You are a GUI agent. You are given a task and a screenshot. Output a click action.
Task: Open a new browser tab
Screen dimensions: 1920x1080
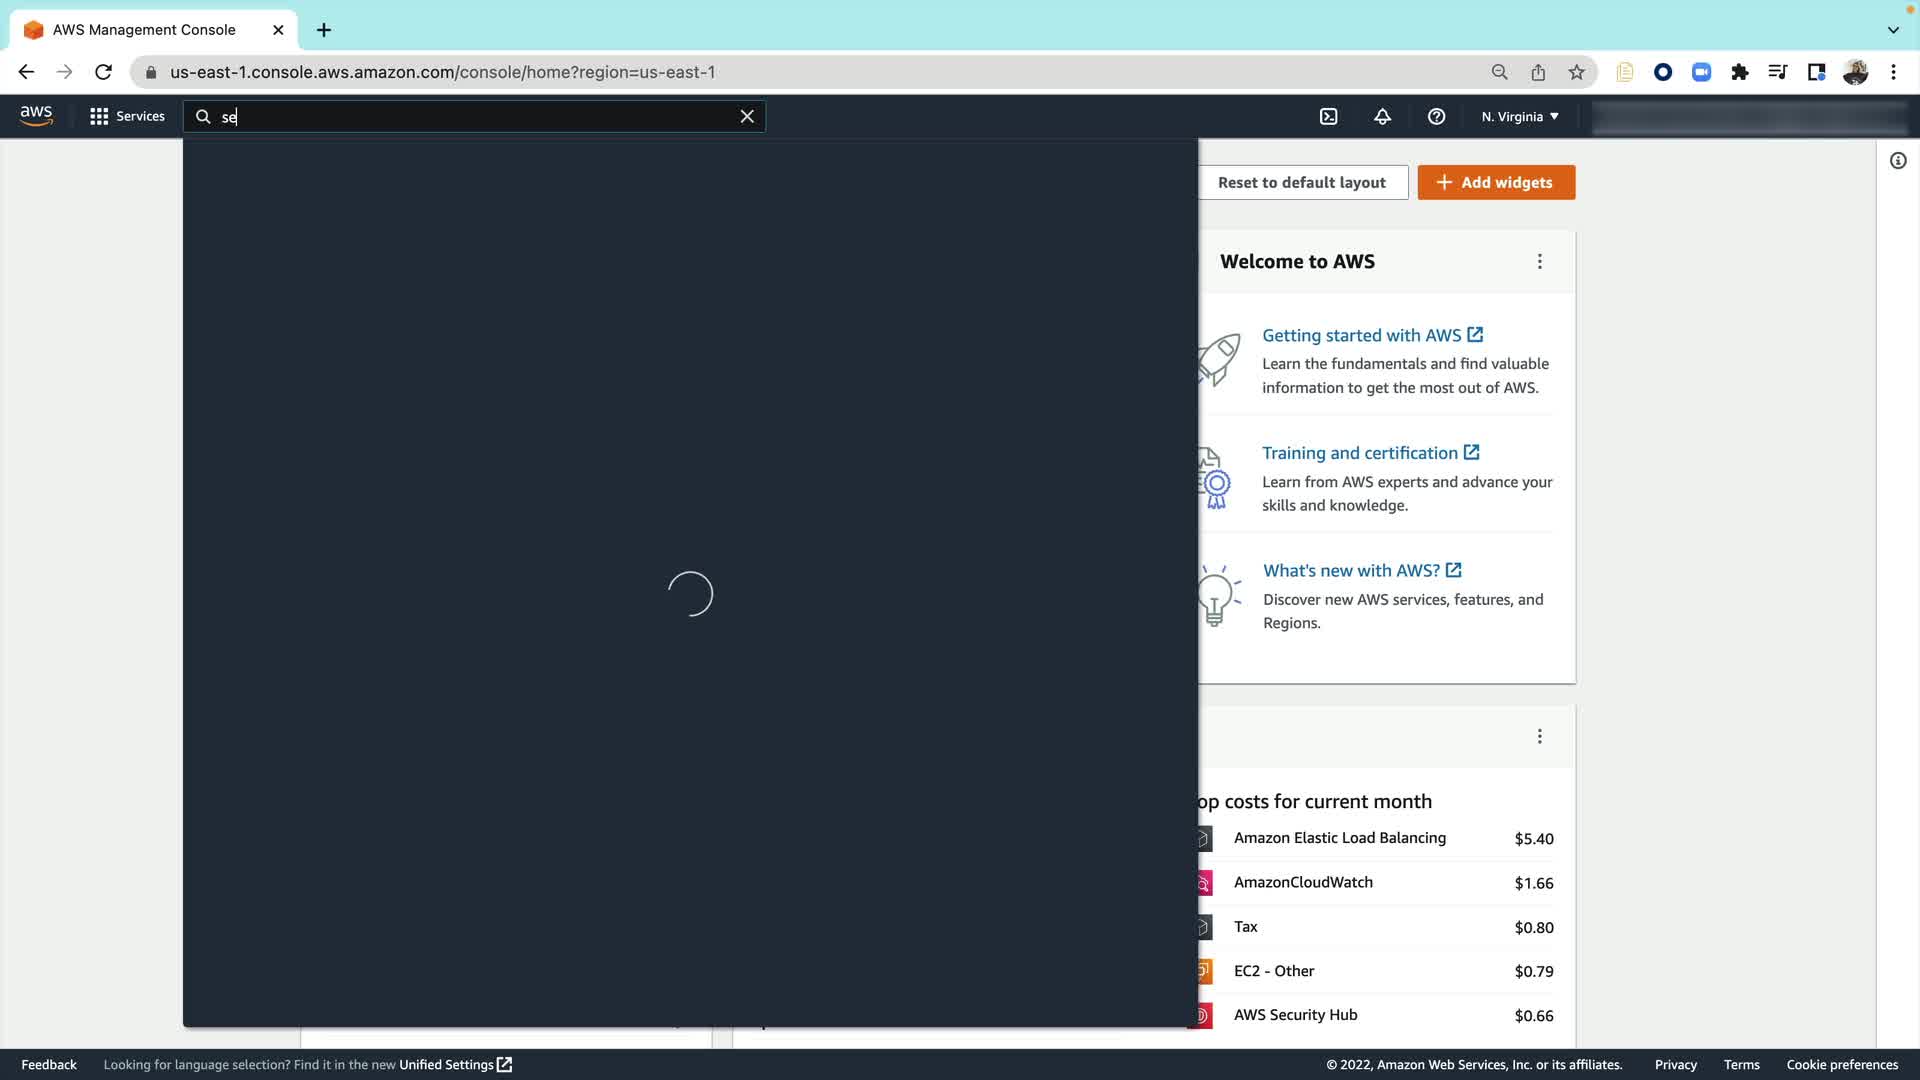(x=324, y=30)
